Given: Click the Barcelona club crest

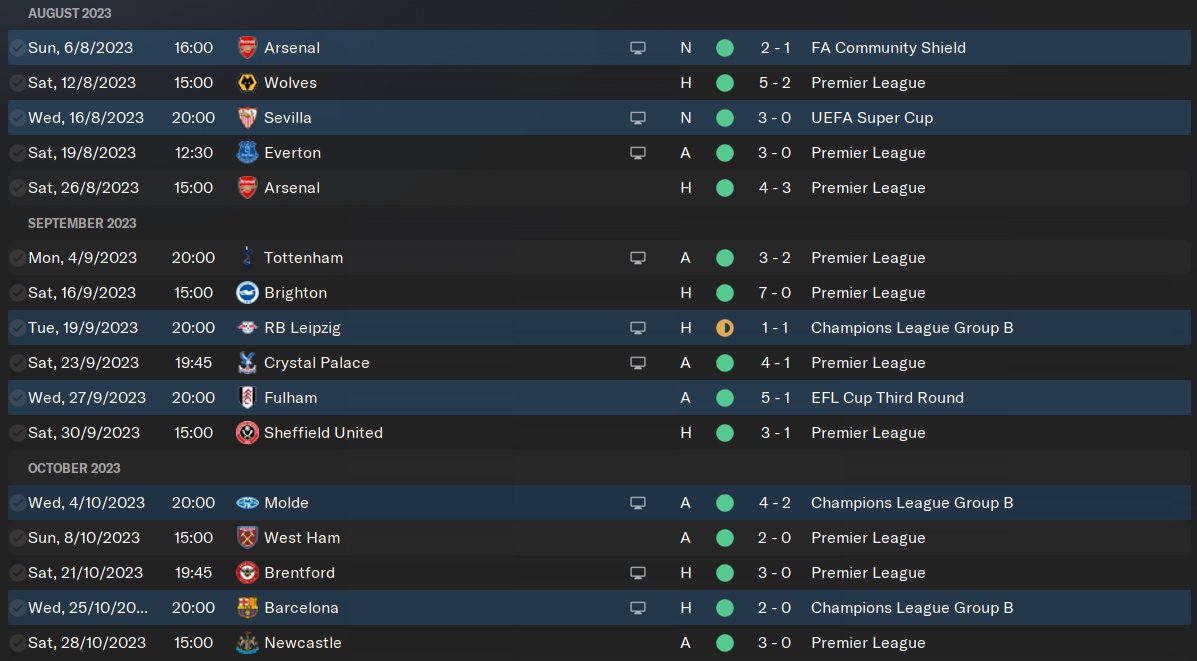Looking at the screenshot, I should (247, 608).
